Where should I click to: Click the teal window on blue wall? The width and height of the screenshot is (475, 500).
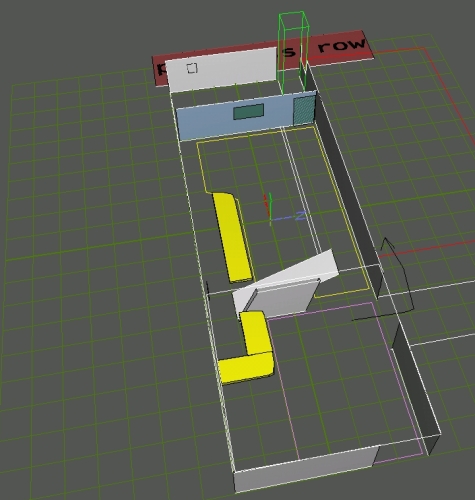coord(249,111)
